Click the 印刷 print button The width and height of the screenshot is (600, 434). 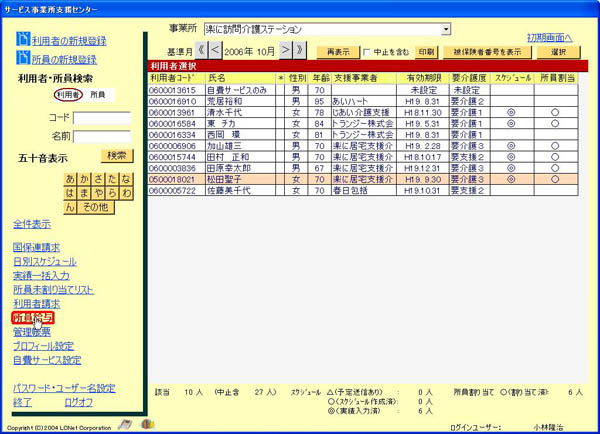426,52
